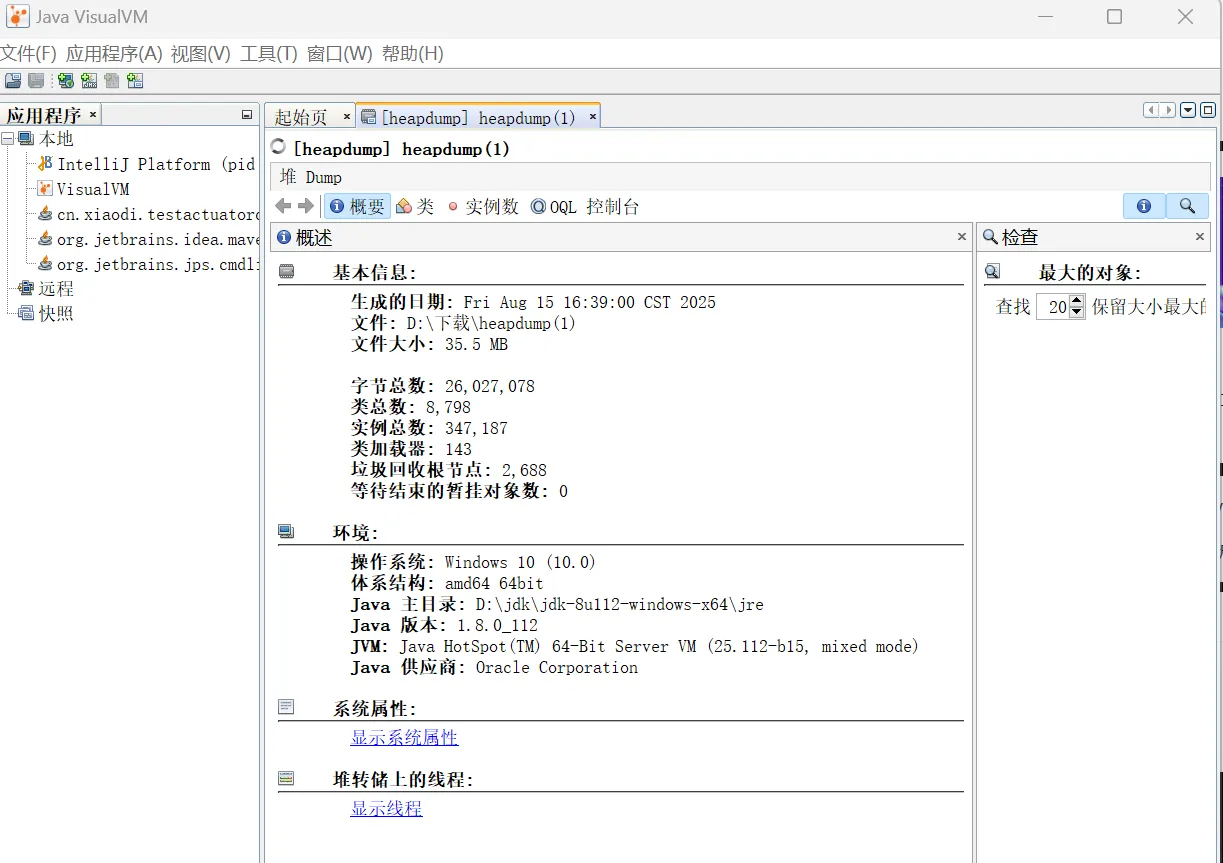Click the Back arrow in heap toolbar
Image resolution: width=1223 pixels, height=863 pixels.
pos(283,206)
